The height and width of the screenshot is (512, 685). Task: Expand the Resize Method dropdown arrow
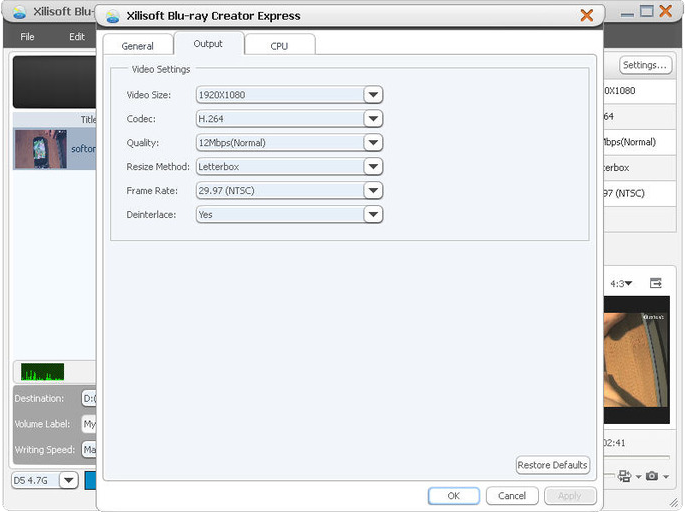(x=373, y=166)
